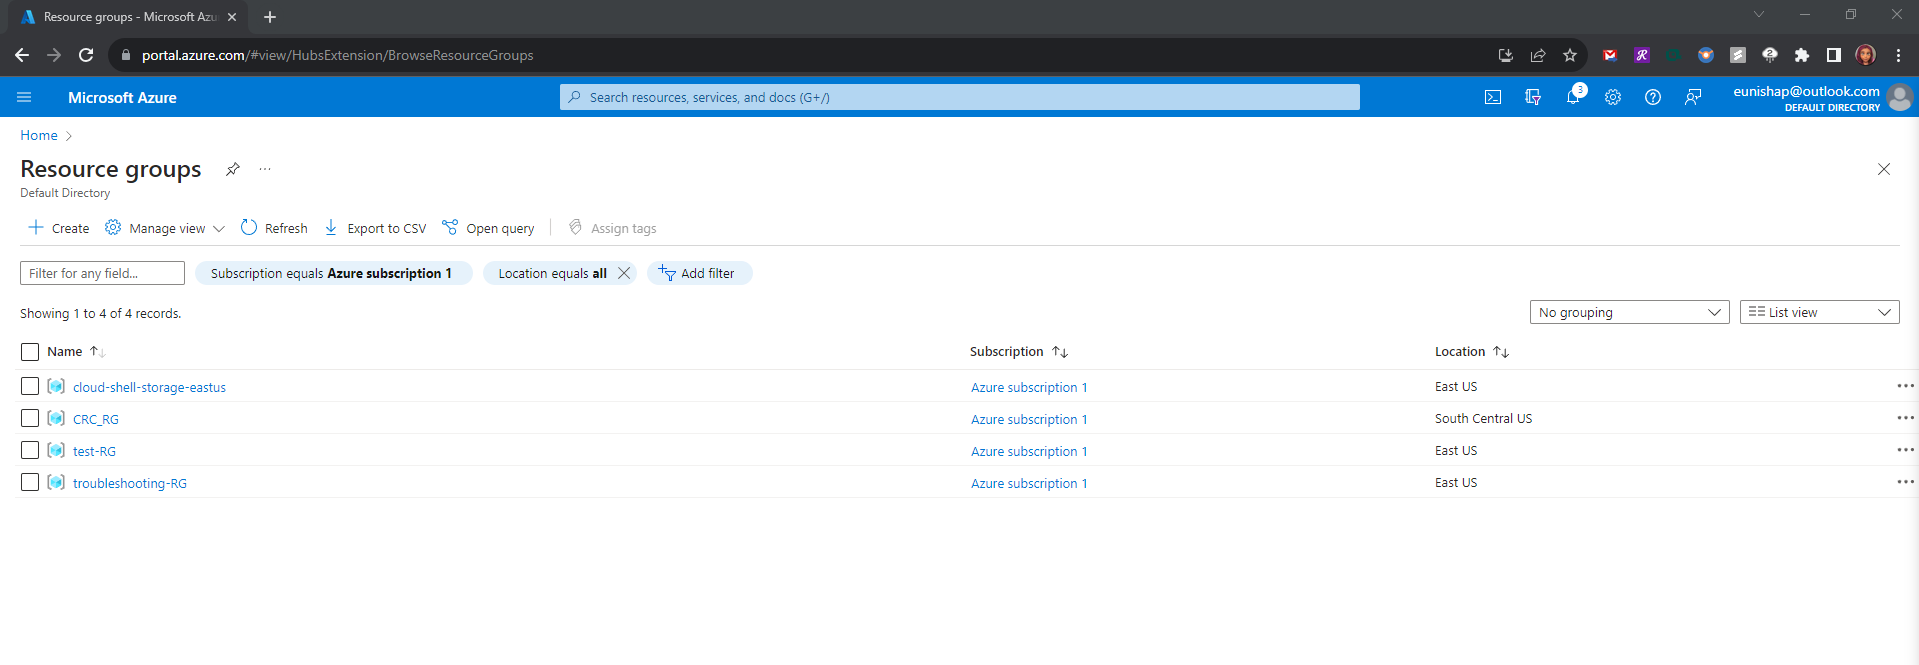
Task: Expand the Manage view menu
Action: pos(165,228)
